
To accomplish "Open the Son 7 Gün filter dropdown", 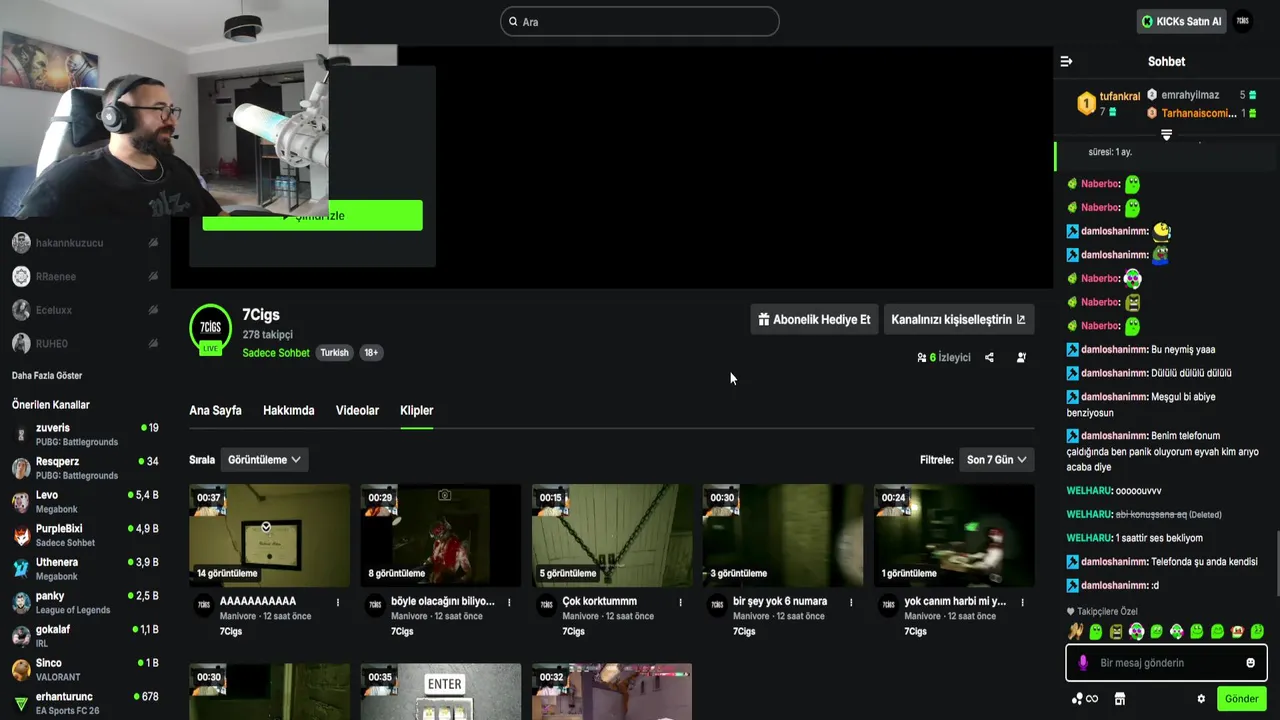I will [996, 460].
